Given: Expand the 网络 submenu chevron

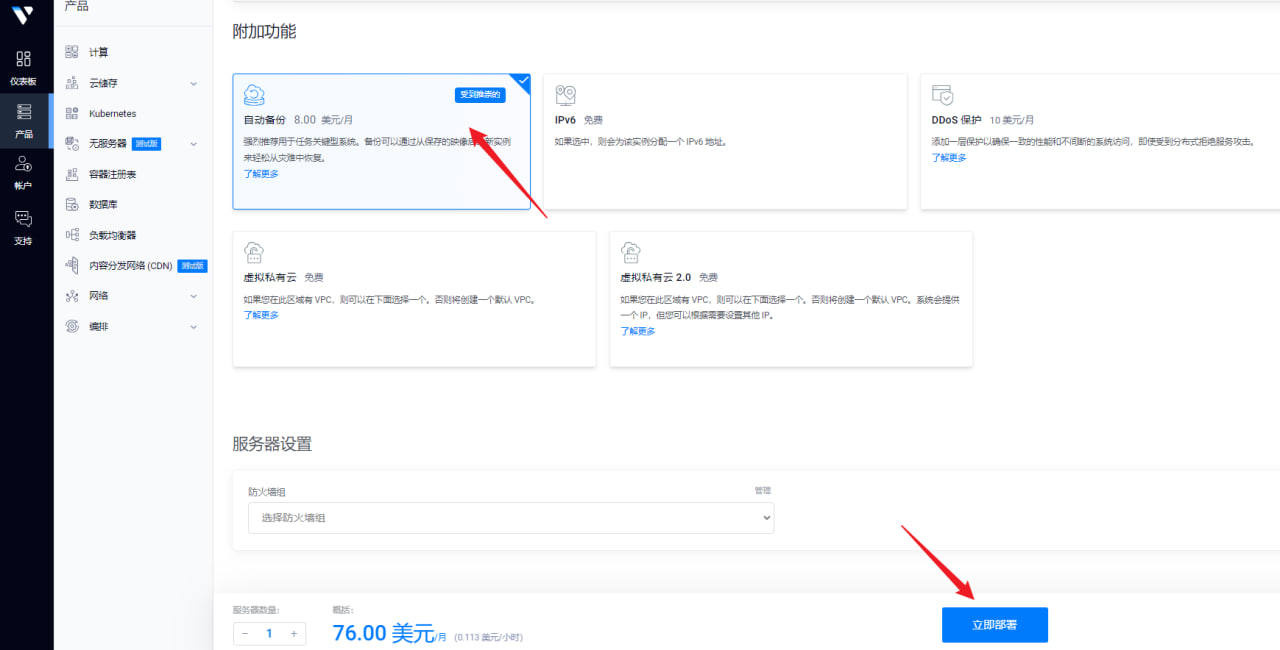Looking at the screenshot, I should point(193,296).
